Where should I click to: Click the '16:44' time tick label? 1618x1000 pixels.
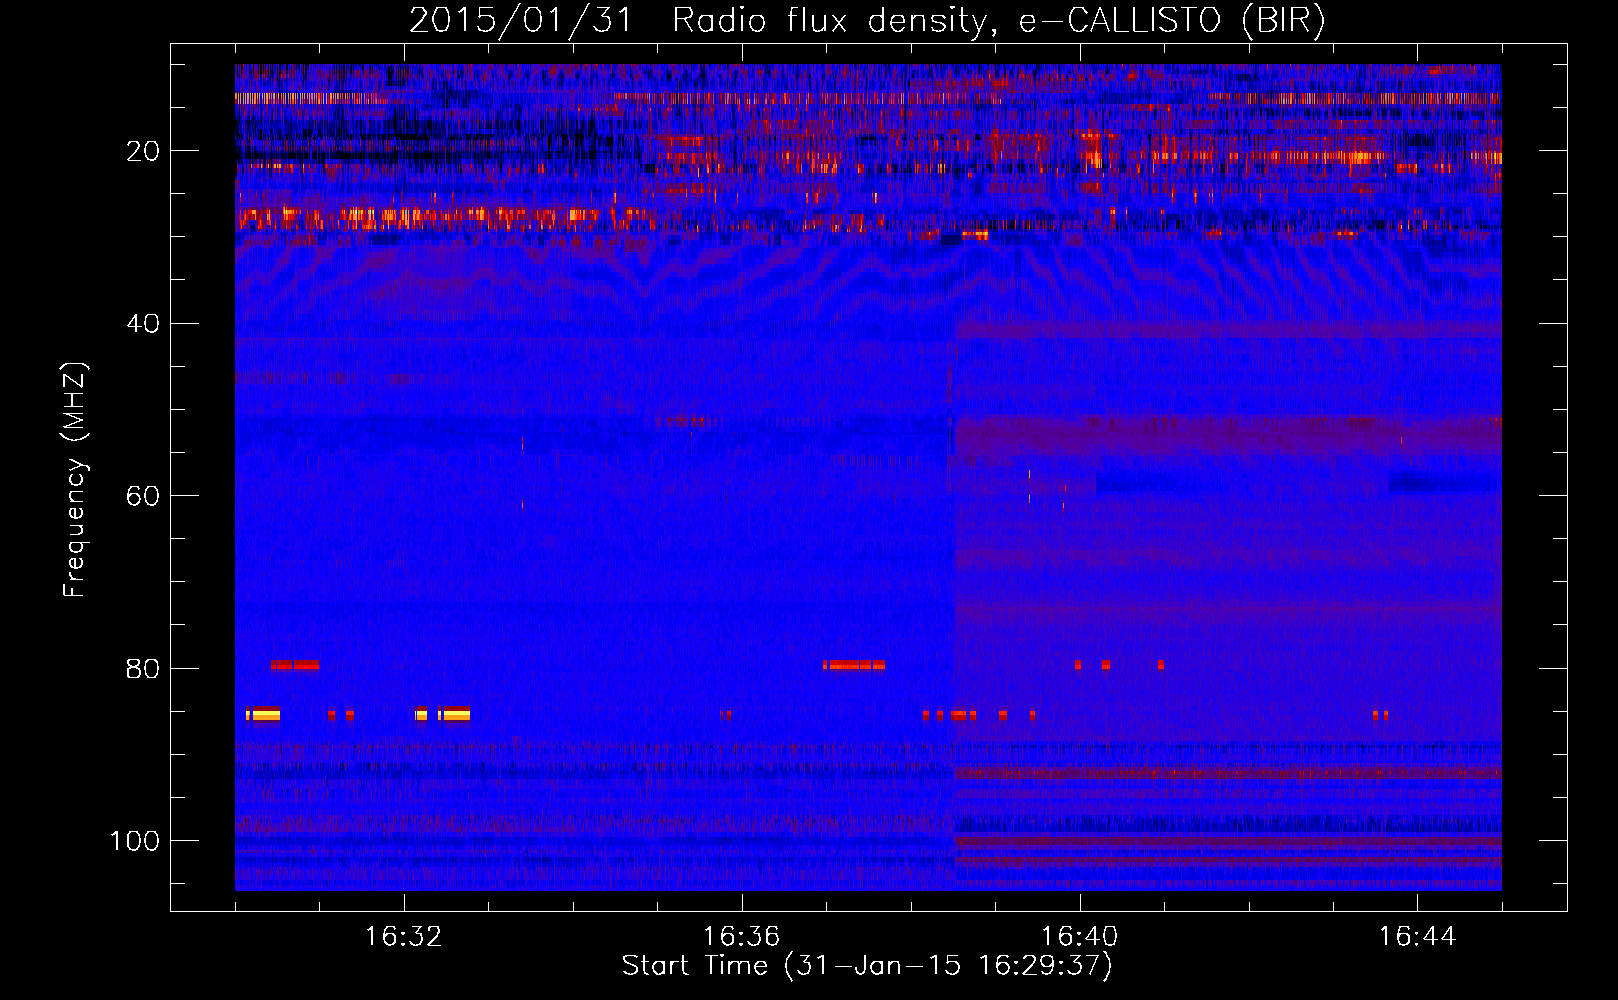tap(1417, 937)
